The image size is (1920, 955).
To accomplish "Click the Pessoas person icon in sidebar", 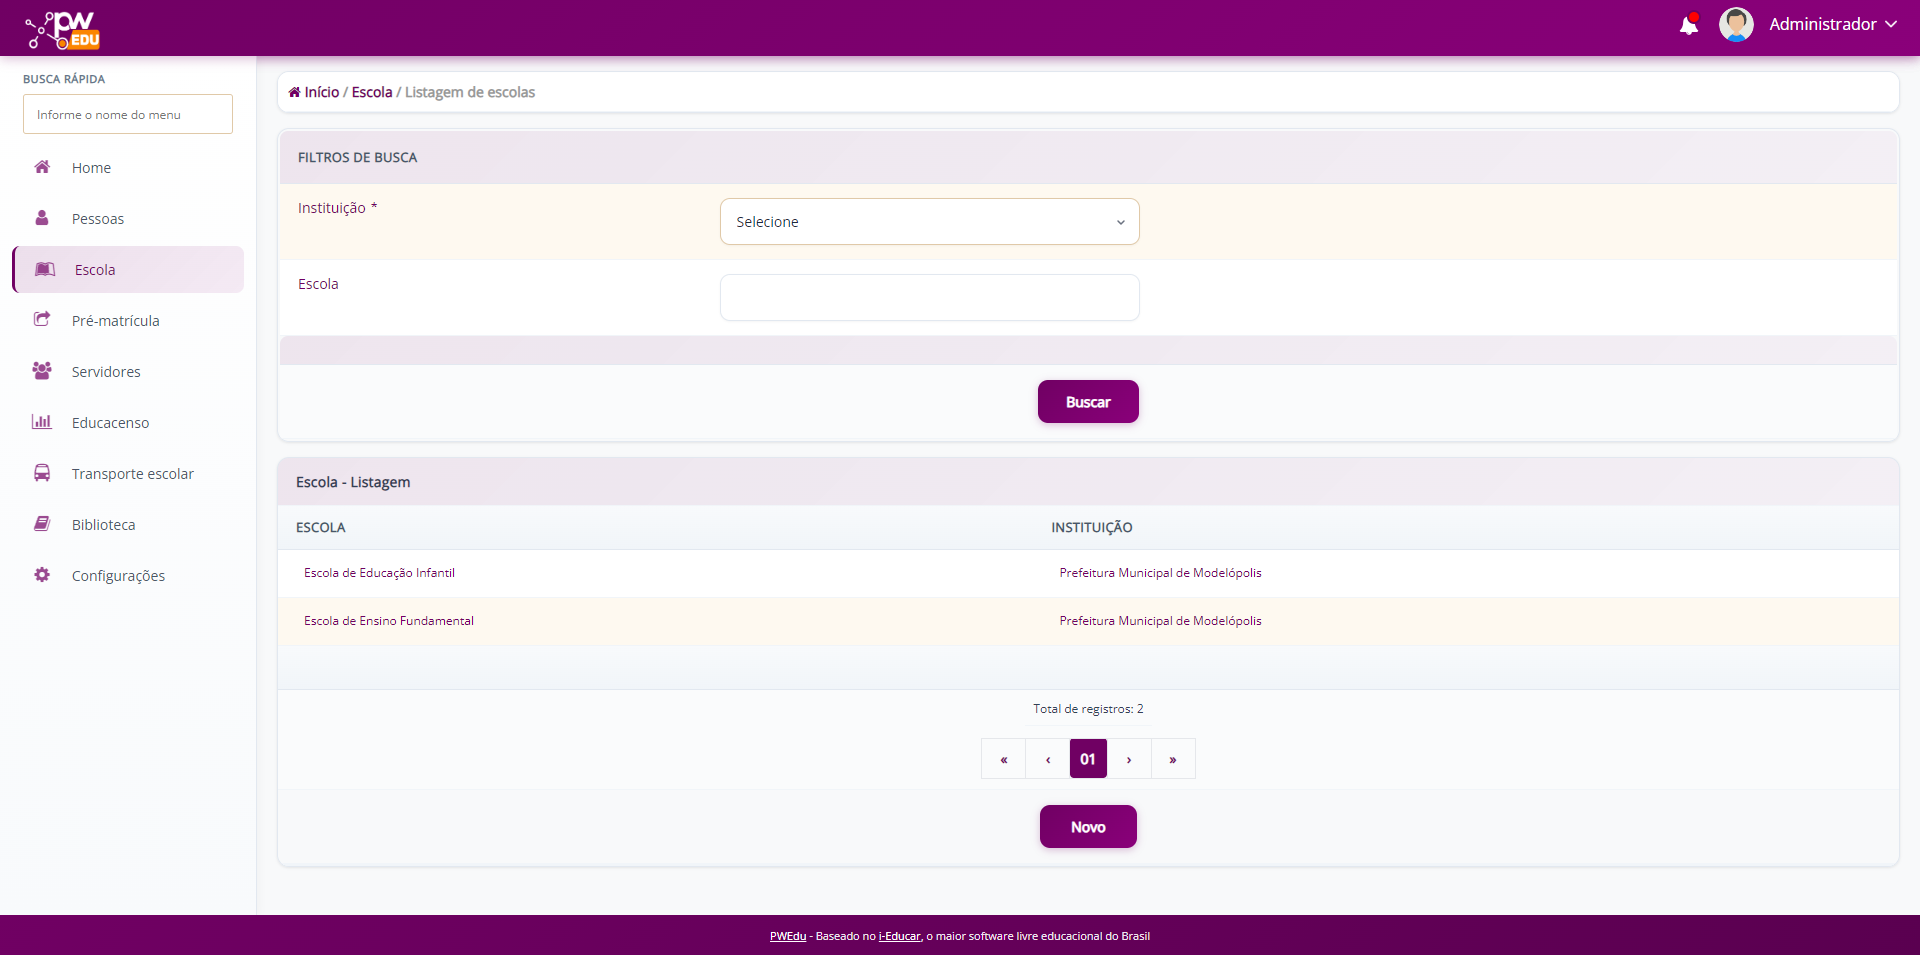I will (x=42, y=218).
